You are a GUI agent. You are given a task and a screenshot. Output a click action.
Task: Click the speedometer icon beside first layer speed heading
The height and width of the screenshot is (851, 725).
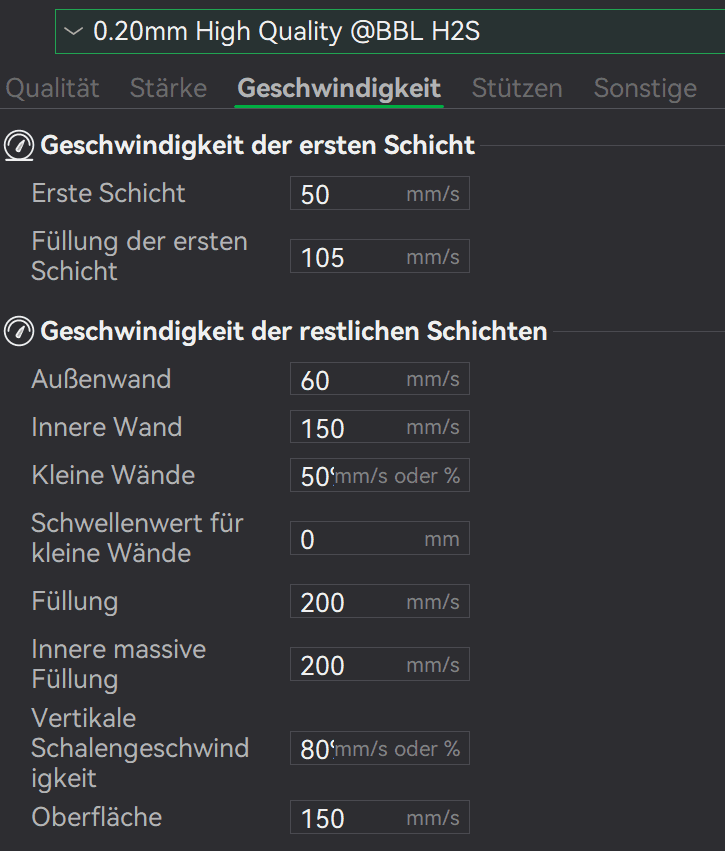(19, 146)
